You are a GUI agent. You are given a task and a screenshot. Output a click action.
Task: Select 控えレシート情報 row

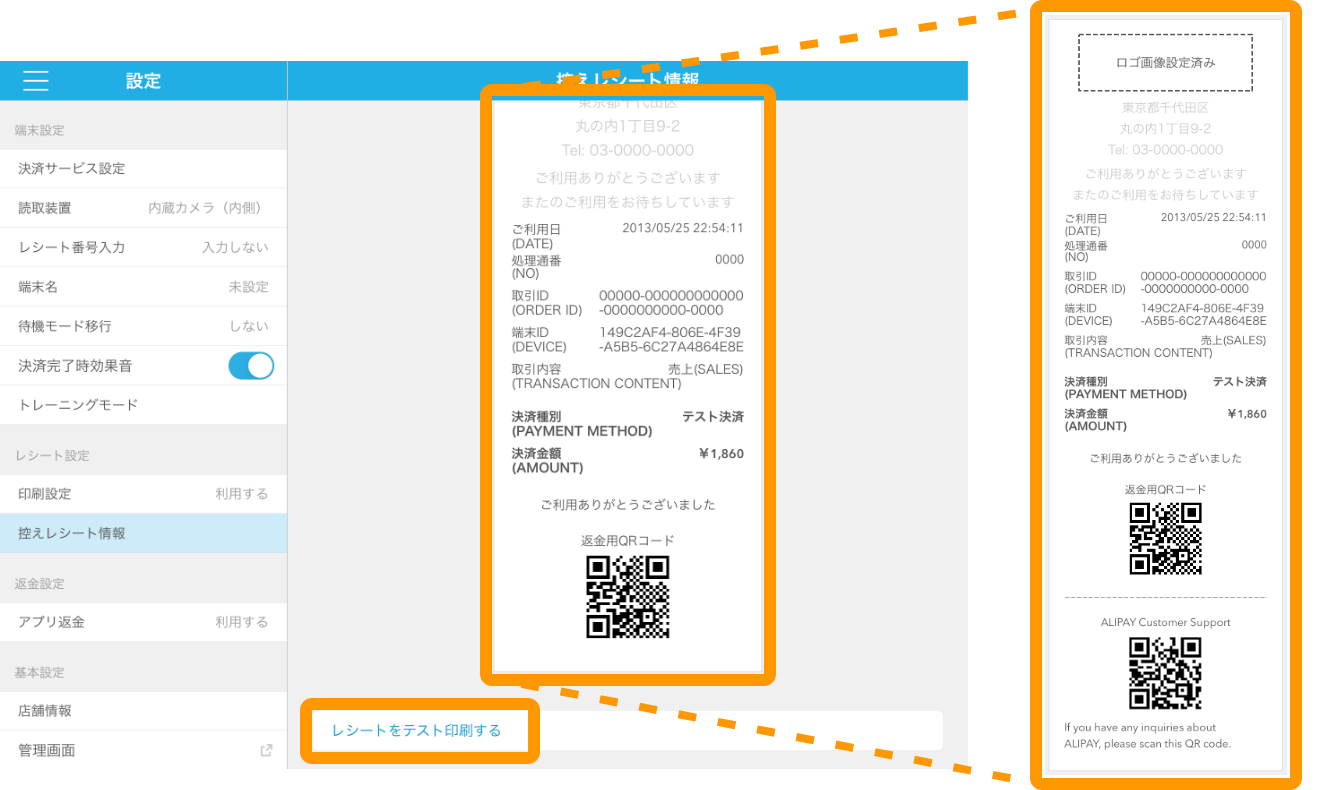pyautogui.click(x=143, y=533)
